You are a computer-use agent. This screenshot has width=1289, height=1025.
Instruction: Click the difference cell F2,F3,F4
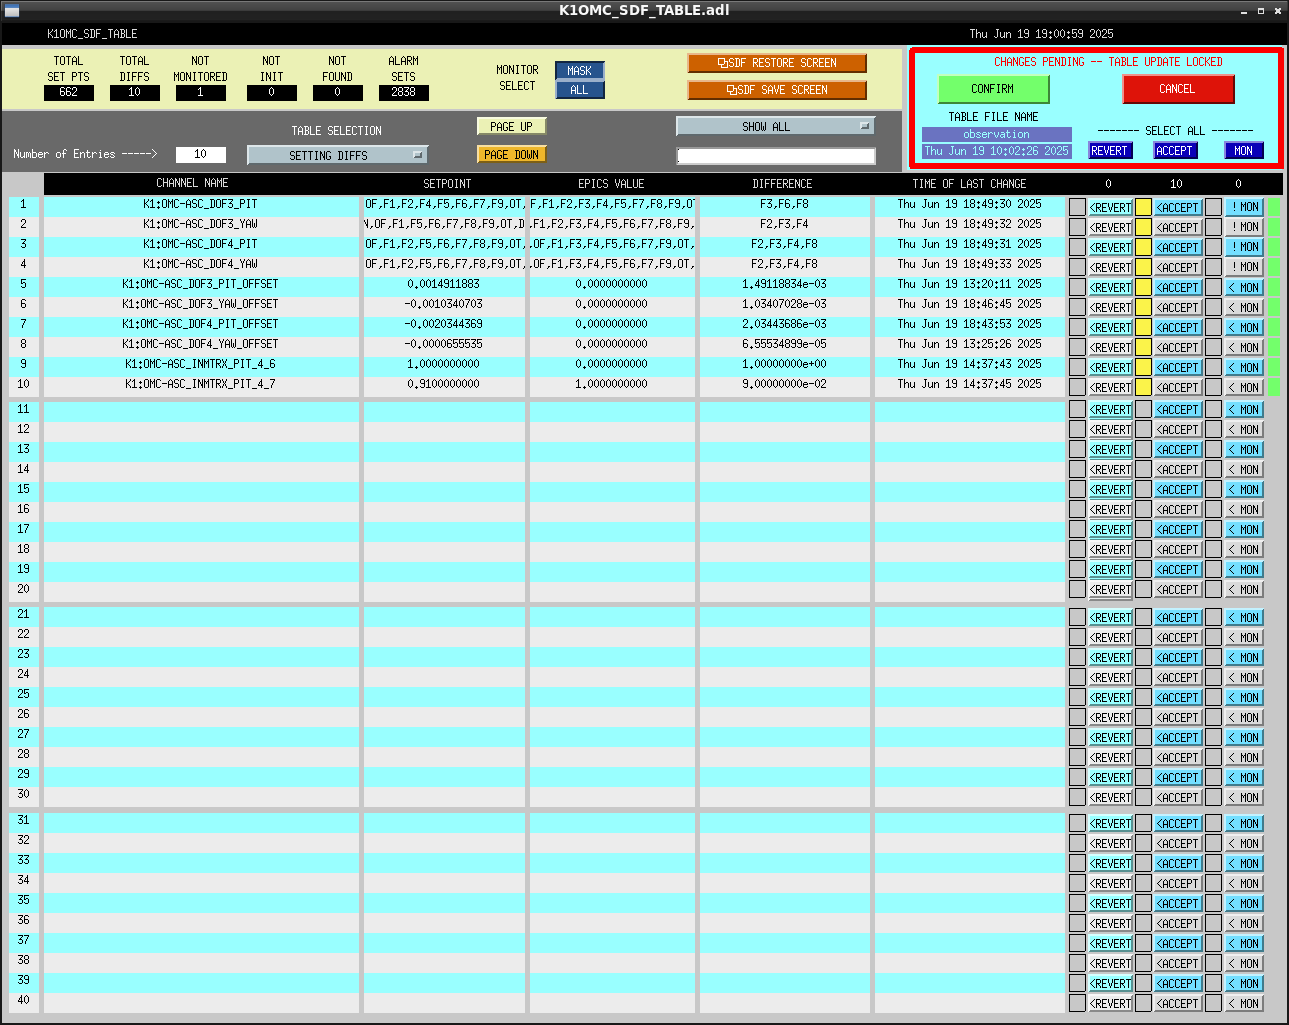pyautogui.click(x=784, y=224)
